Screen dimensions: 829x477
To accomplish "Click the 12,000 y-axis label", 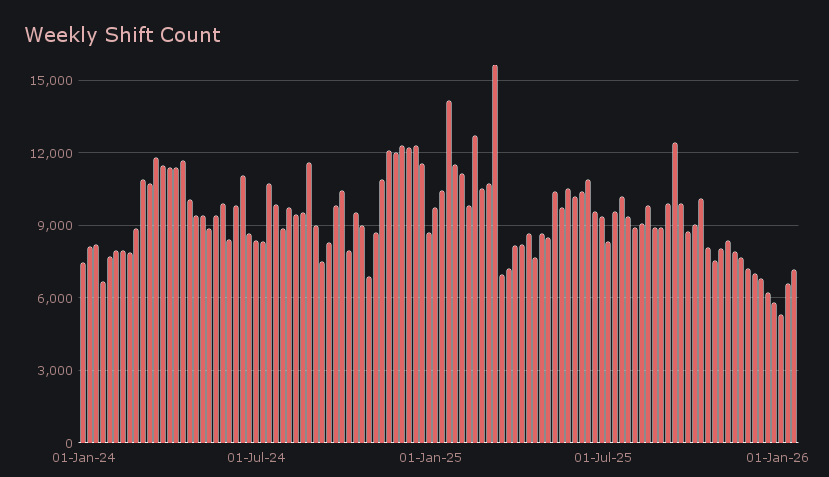I will 50,153.
